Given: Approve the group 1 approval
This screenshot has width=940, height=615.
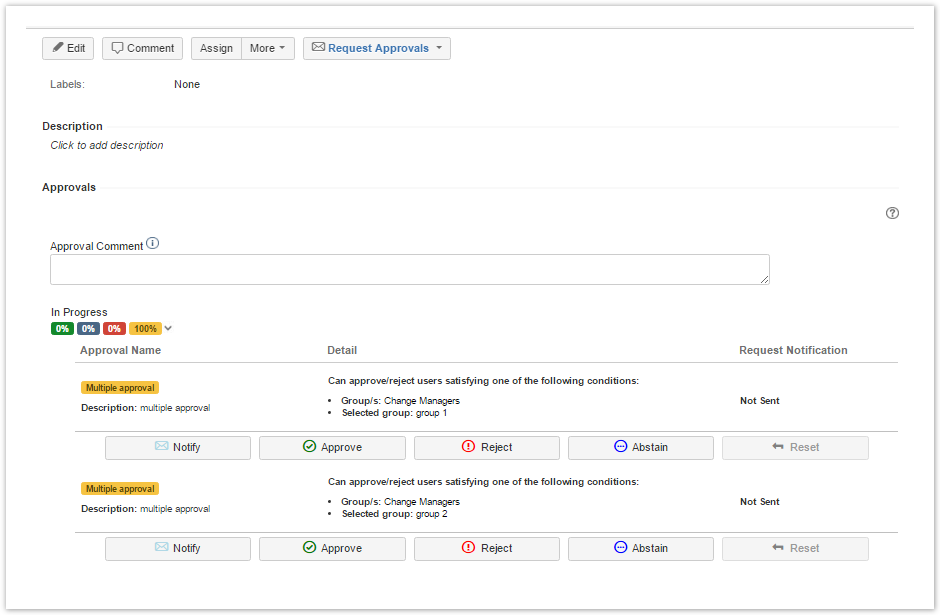Looking at the screenshot, I should pyautogui.click(x=332, y=447).
